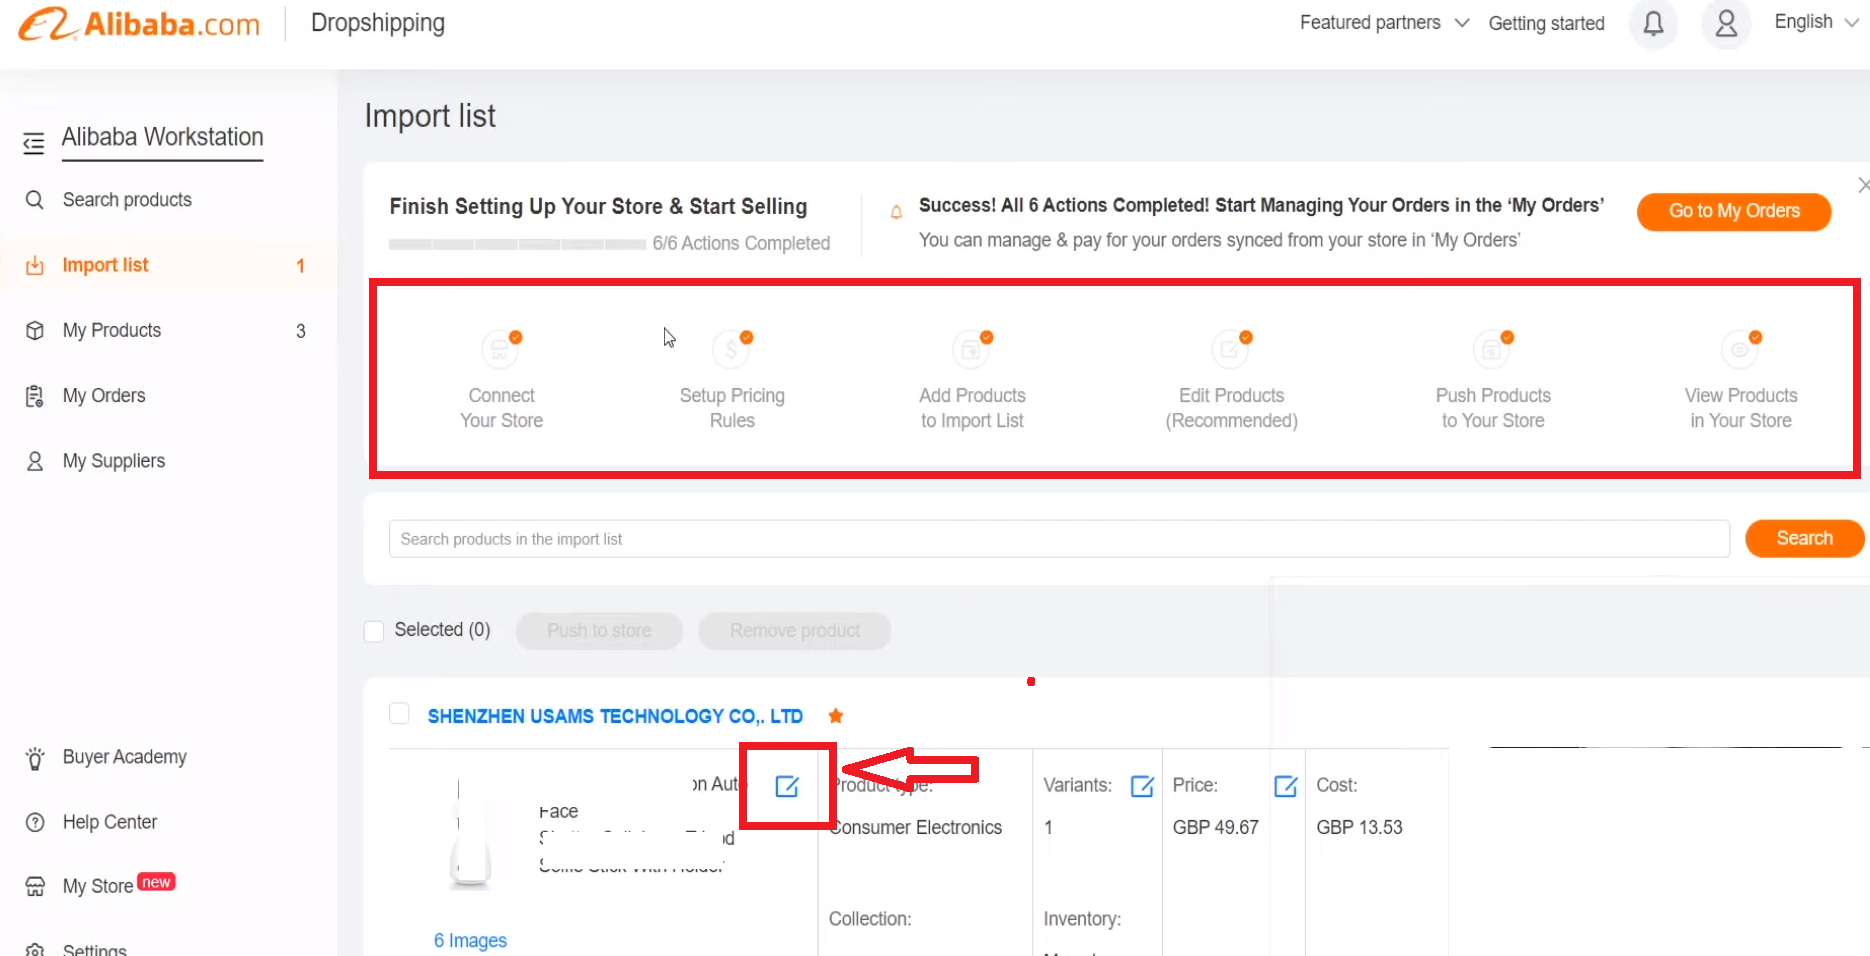Click the edit icon beside Variants
The width and height of the screenshot is (1870, 956).
[1142, 786]
